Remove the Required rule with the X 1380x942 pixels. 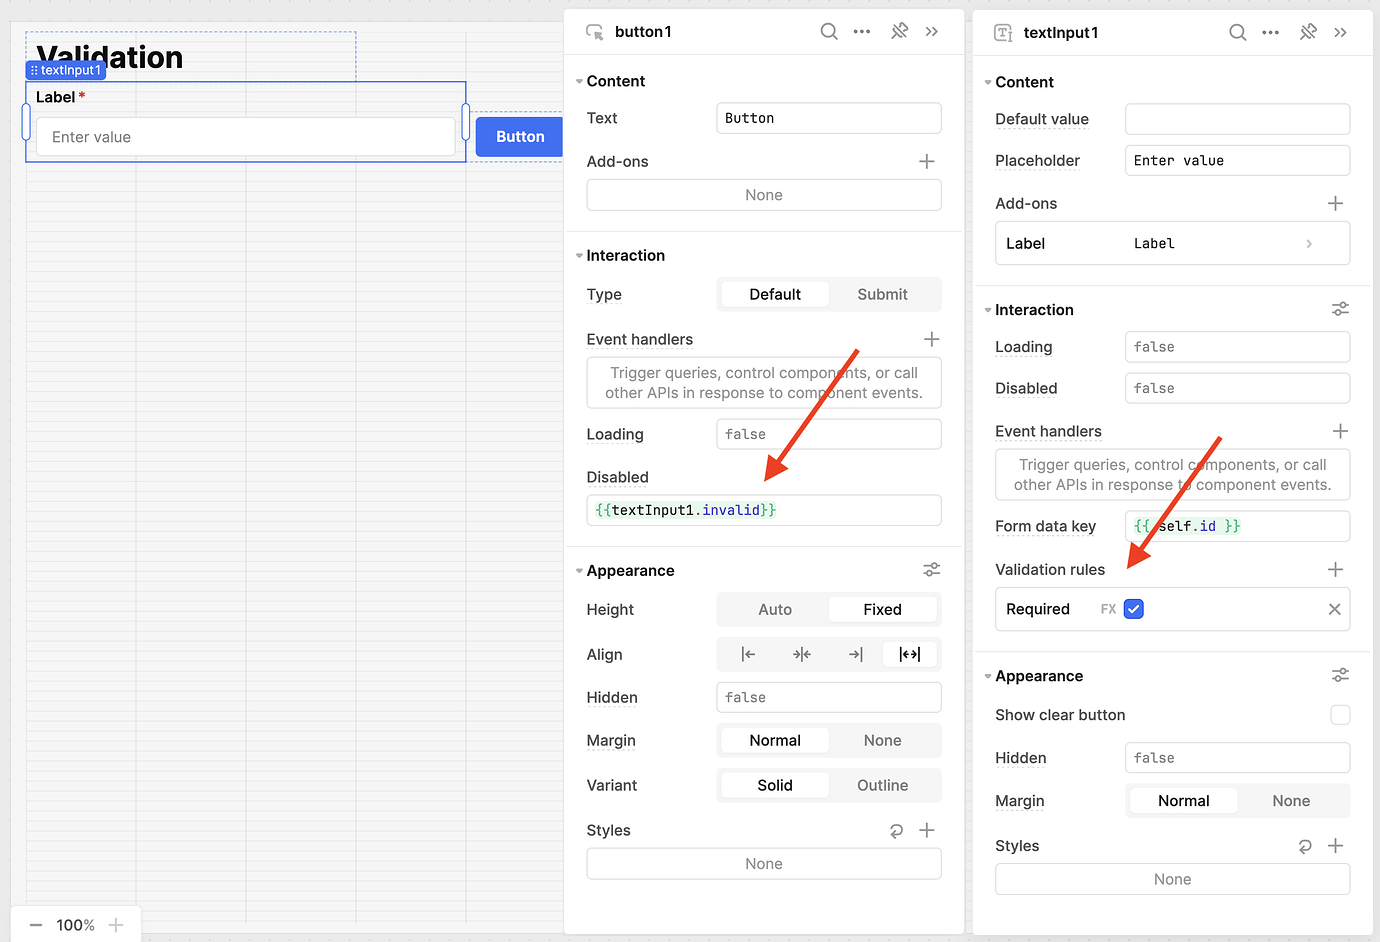(x=1334, y=608)
